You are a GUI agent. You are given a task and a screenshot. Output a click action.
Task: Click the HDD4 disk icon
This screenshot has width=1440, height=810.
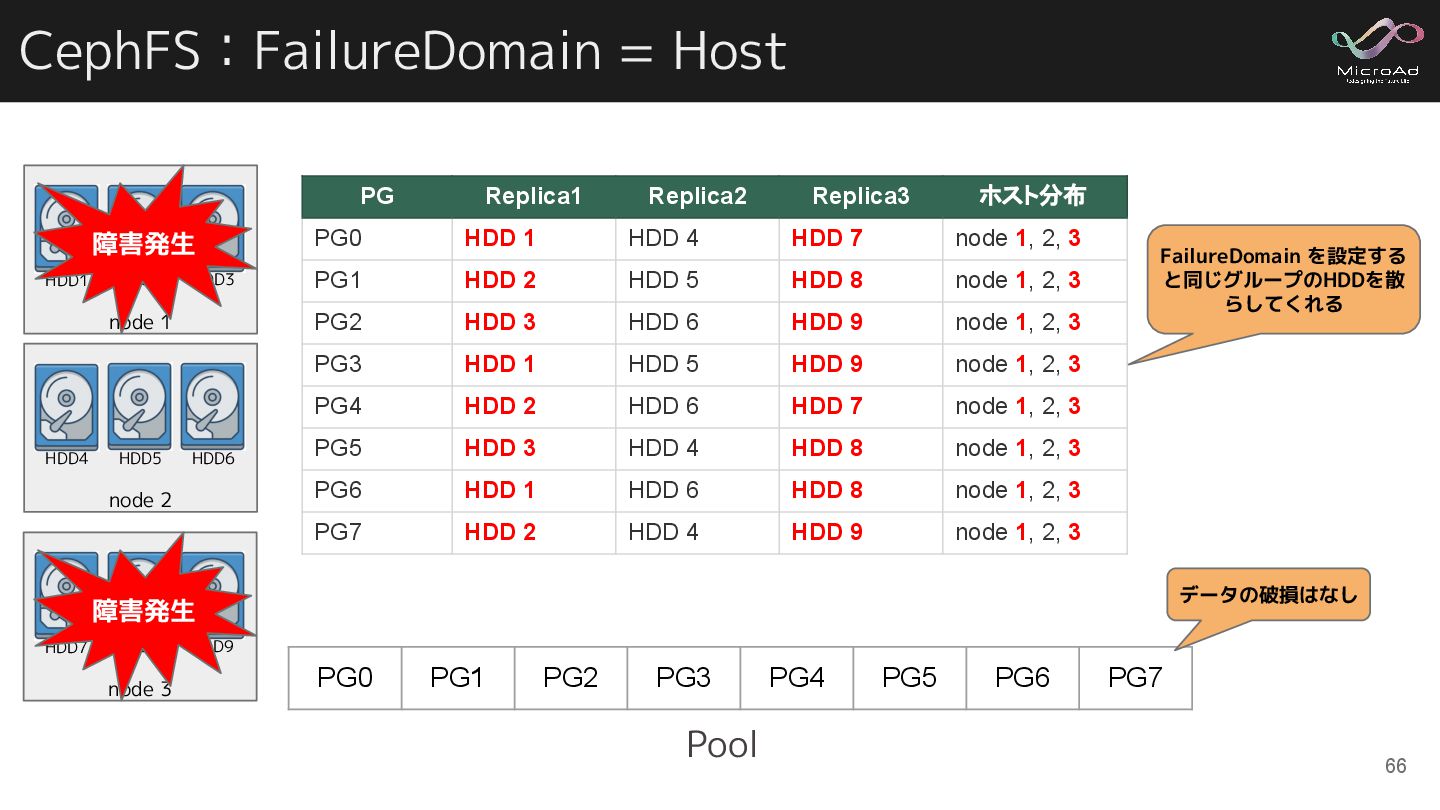[x=66, y=407]
